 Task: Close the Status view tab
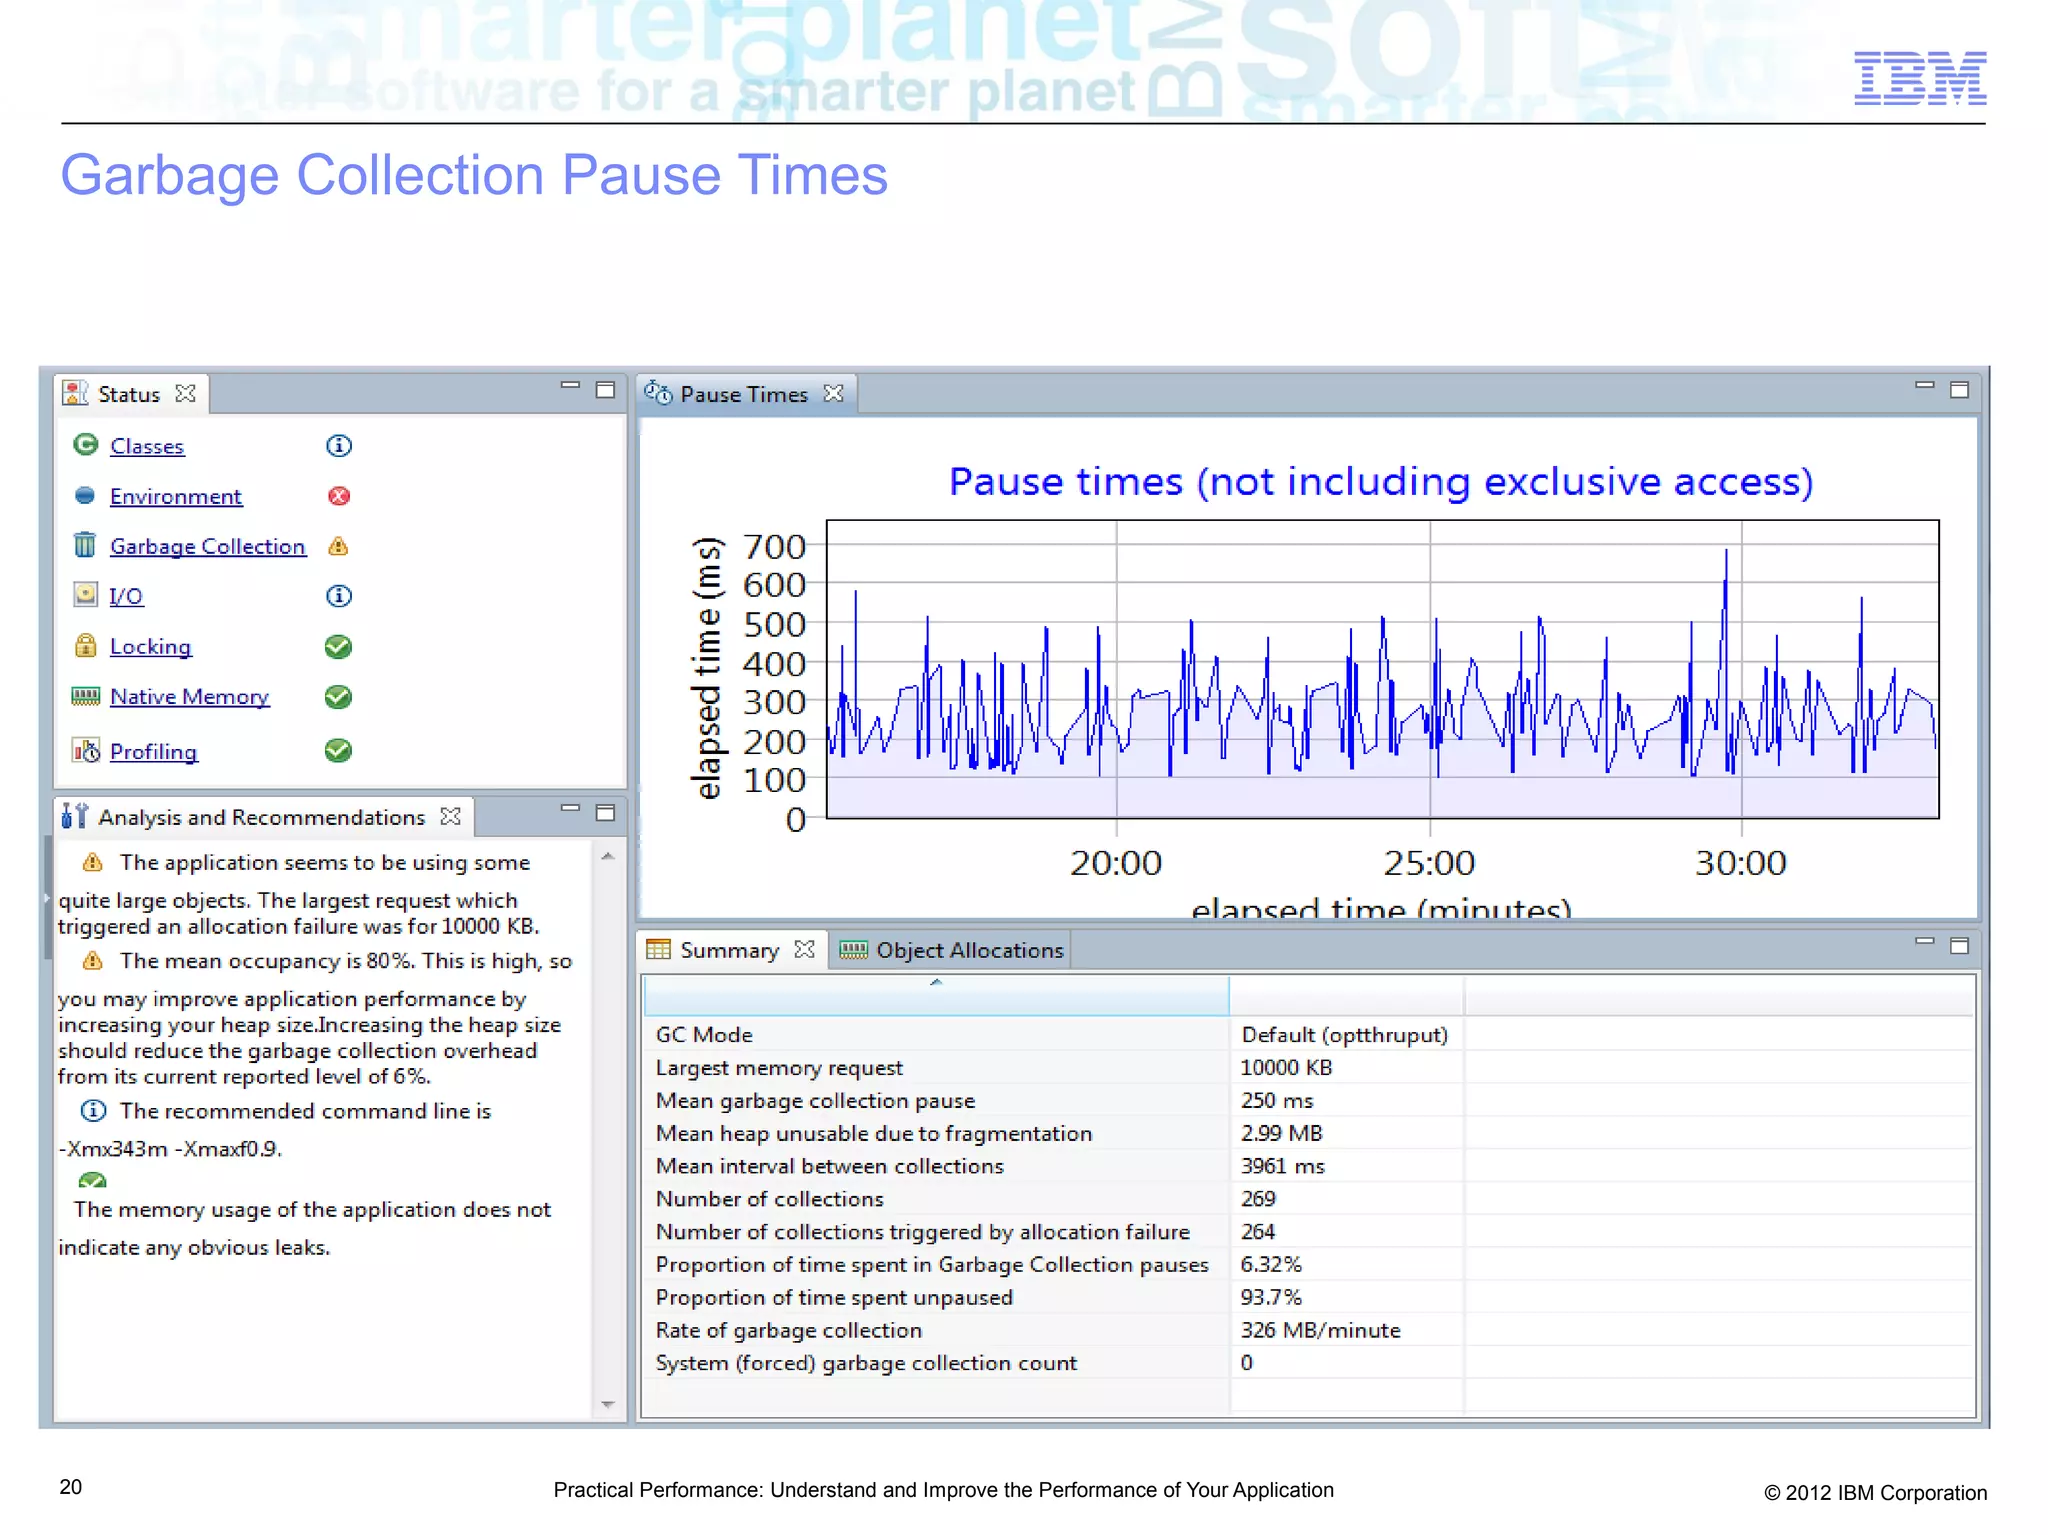(185, 393)
